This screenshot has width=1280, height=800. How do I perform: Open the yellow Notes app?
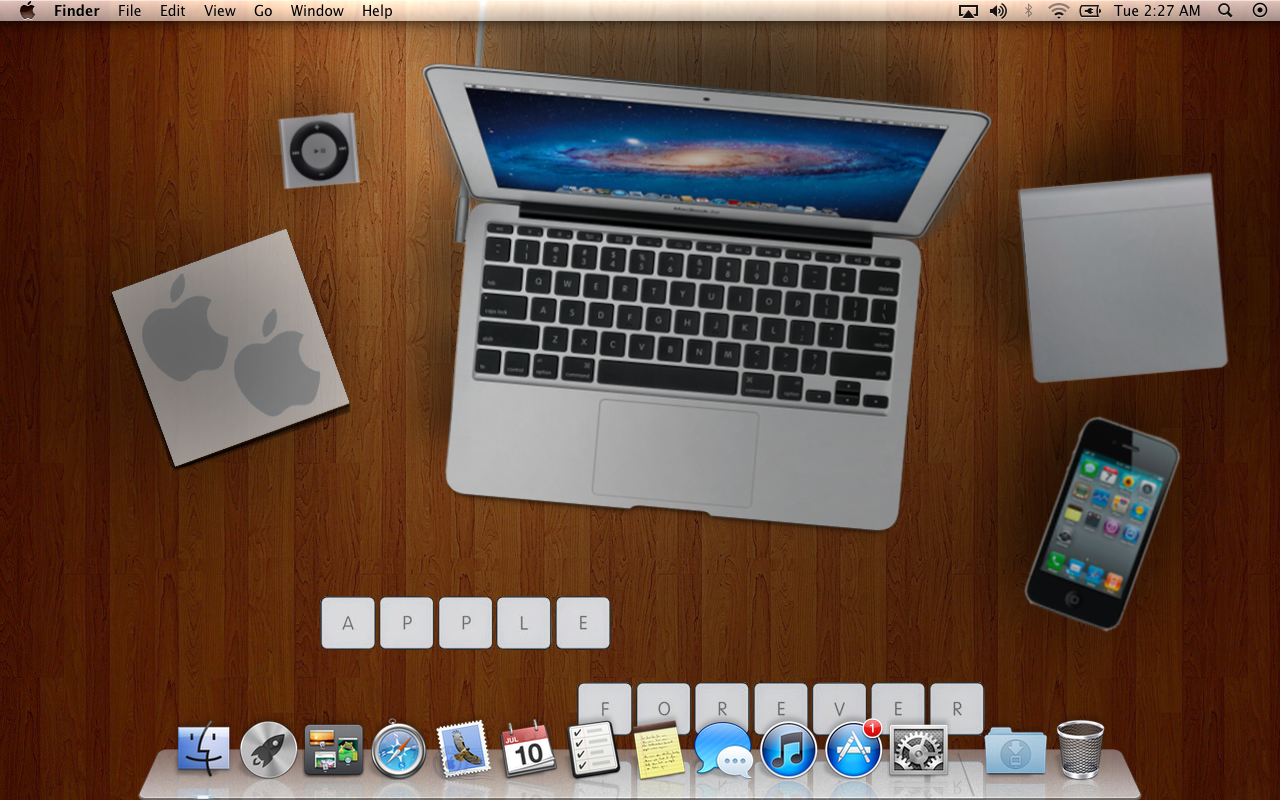tap(659, 750)
